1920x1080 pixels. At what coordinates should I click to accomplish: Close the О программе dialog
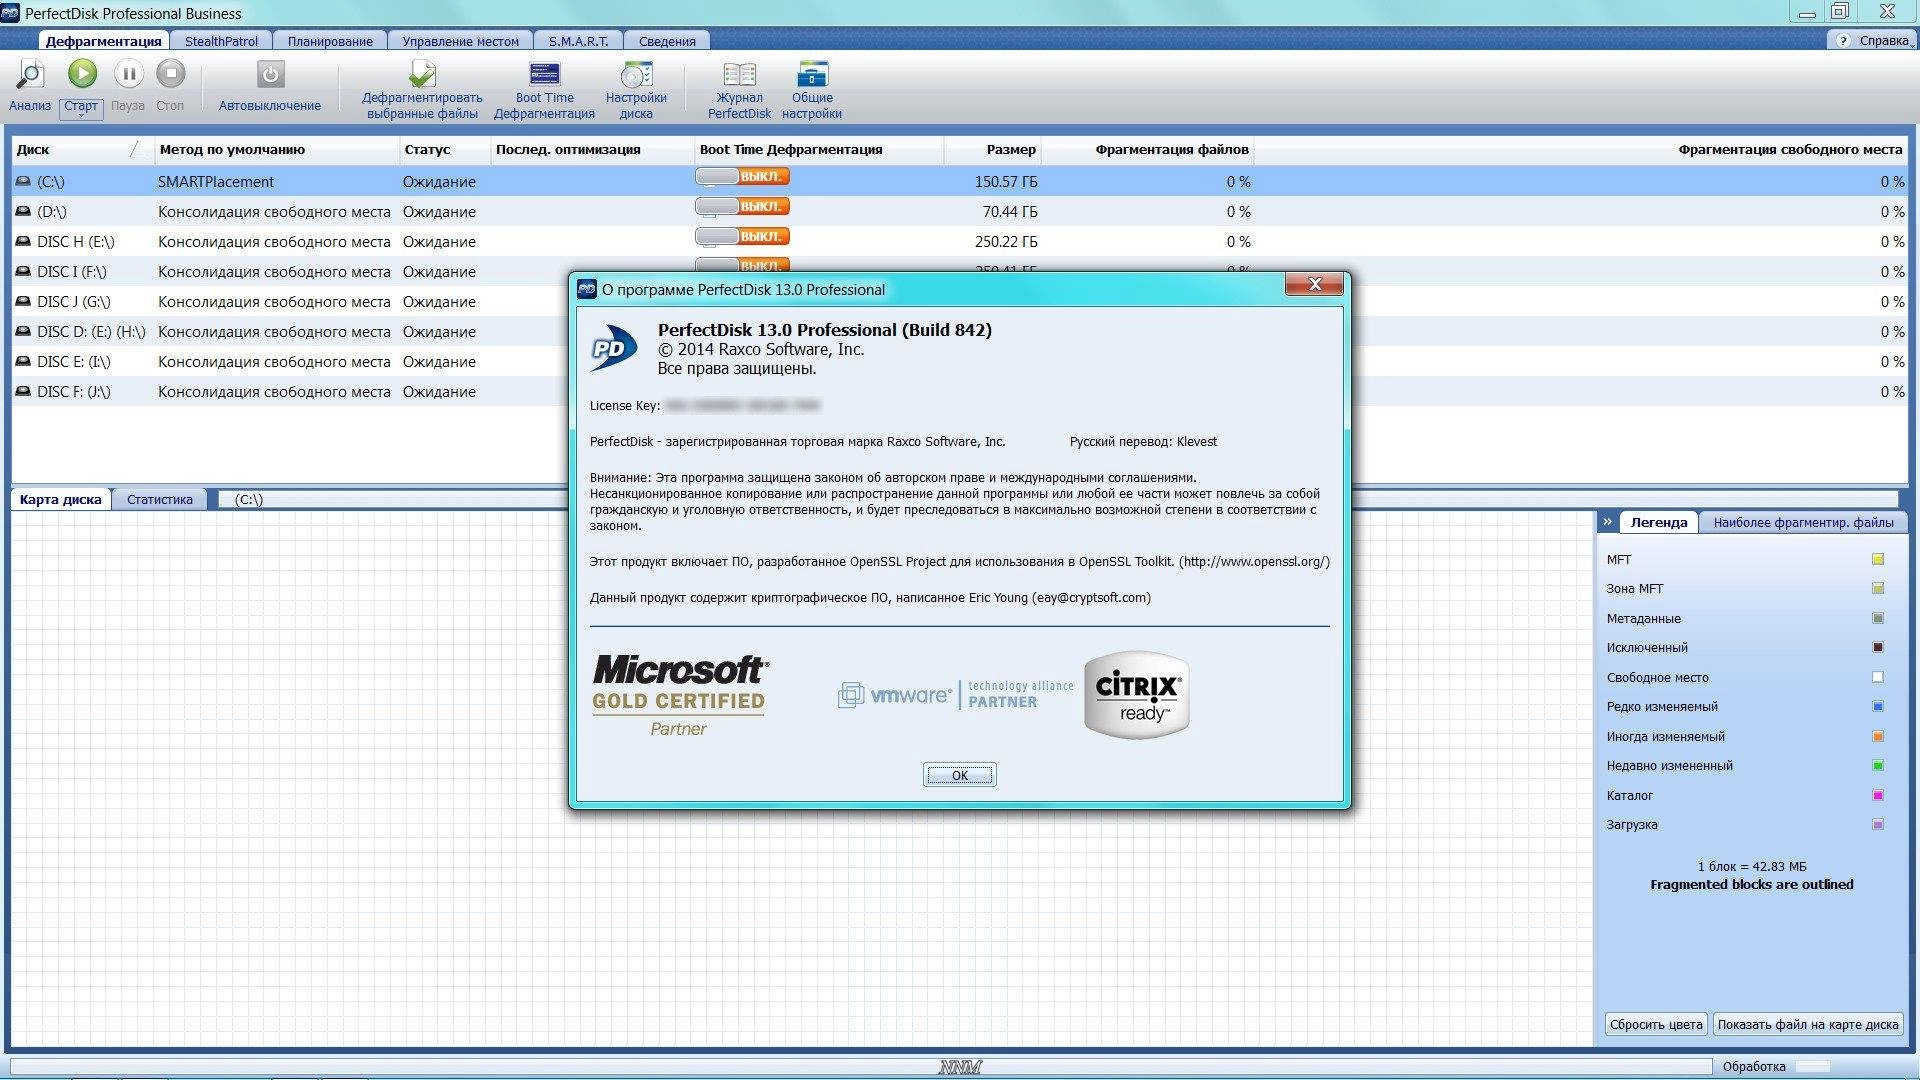tap(1314, 285)
